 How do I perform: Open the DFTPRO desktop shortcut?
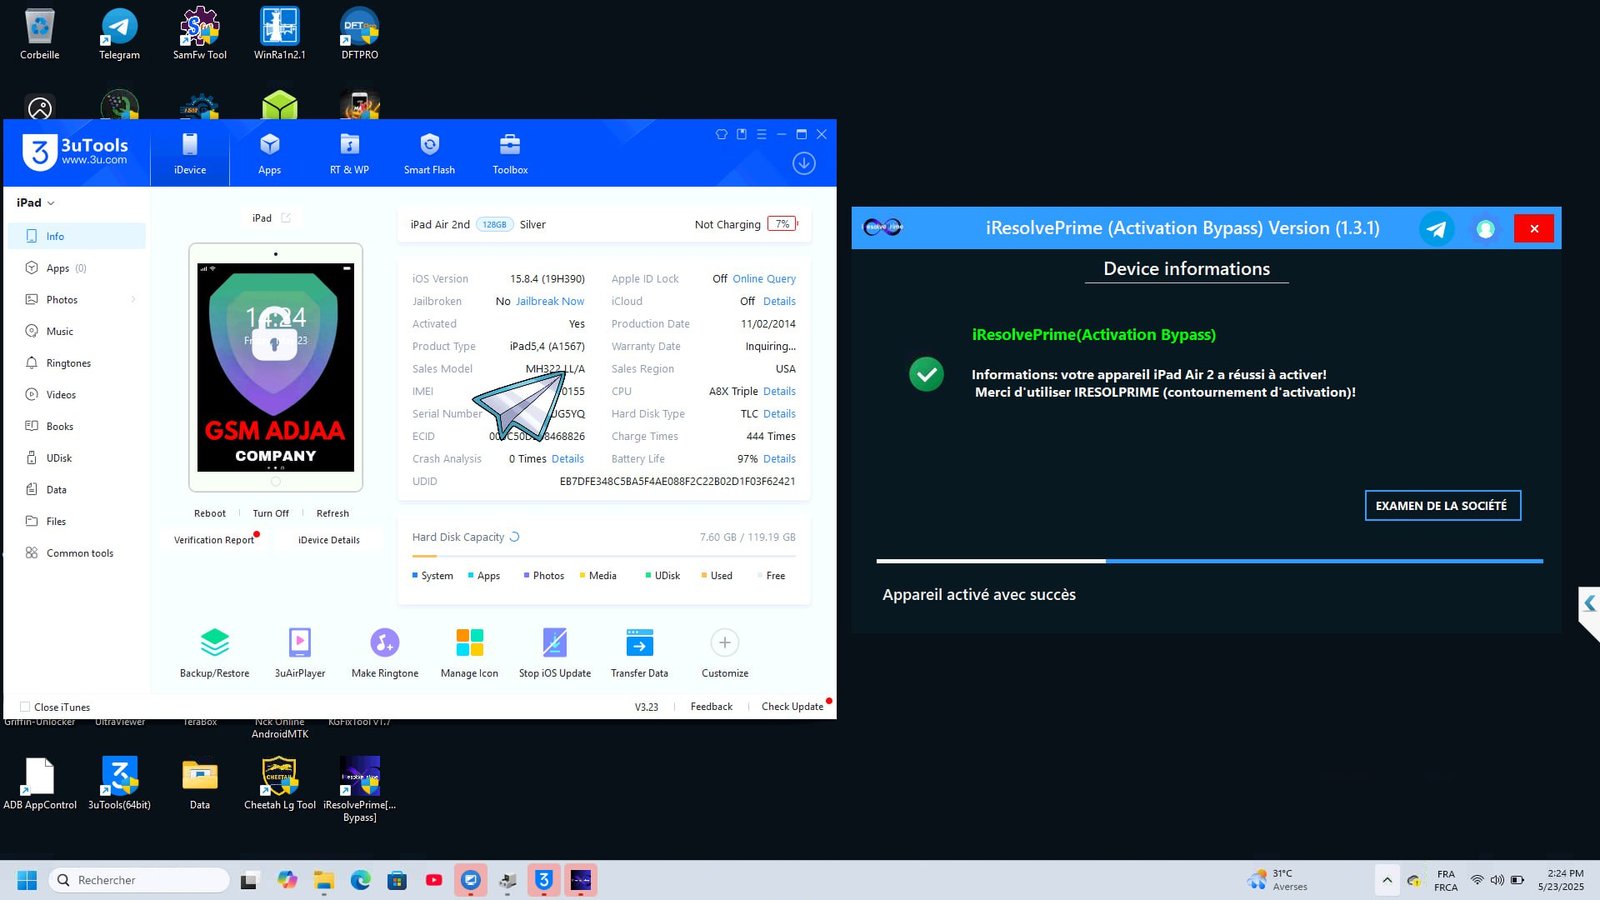click(x=360, y=34)
